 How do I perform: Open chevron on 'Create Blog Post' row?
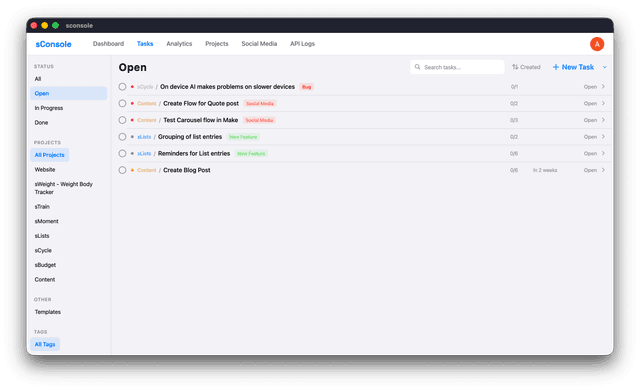pyautogui.click(x=603, y=170)
